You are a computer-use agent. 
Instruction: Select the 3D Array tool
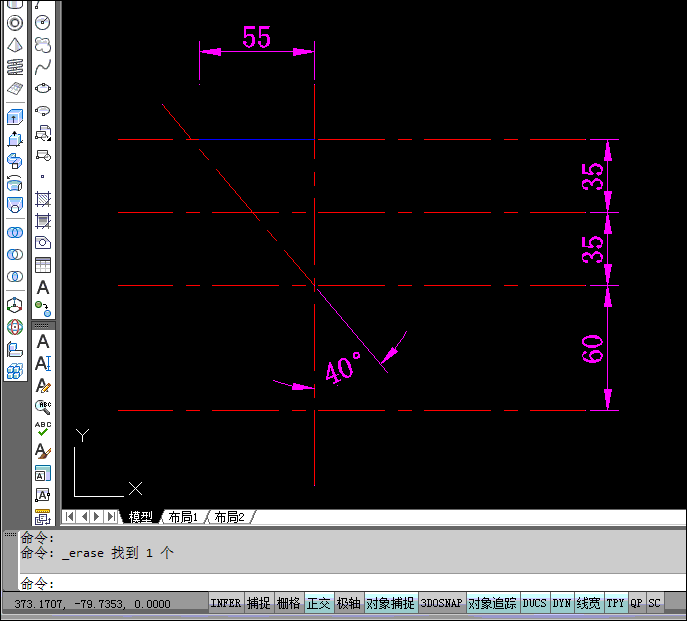[x=15, y=371]
